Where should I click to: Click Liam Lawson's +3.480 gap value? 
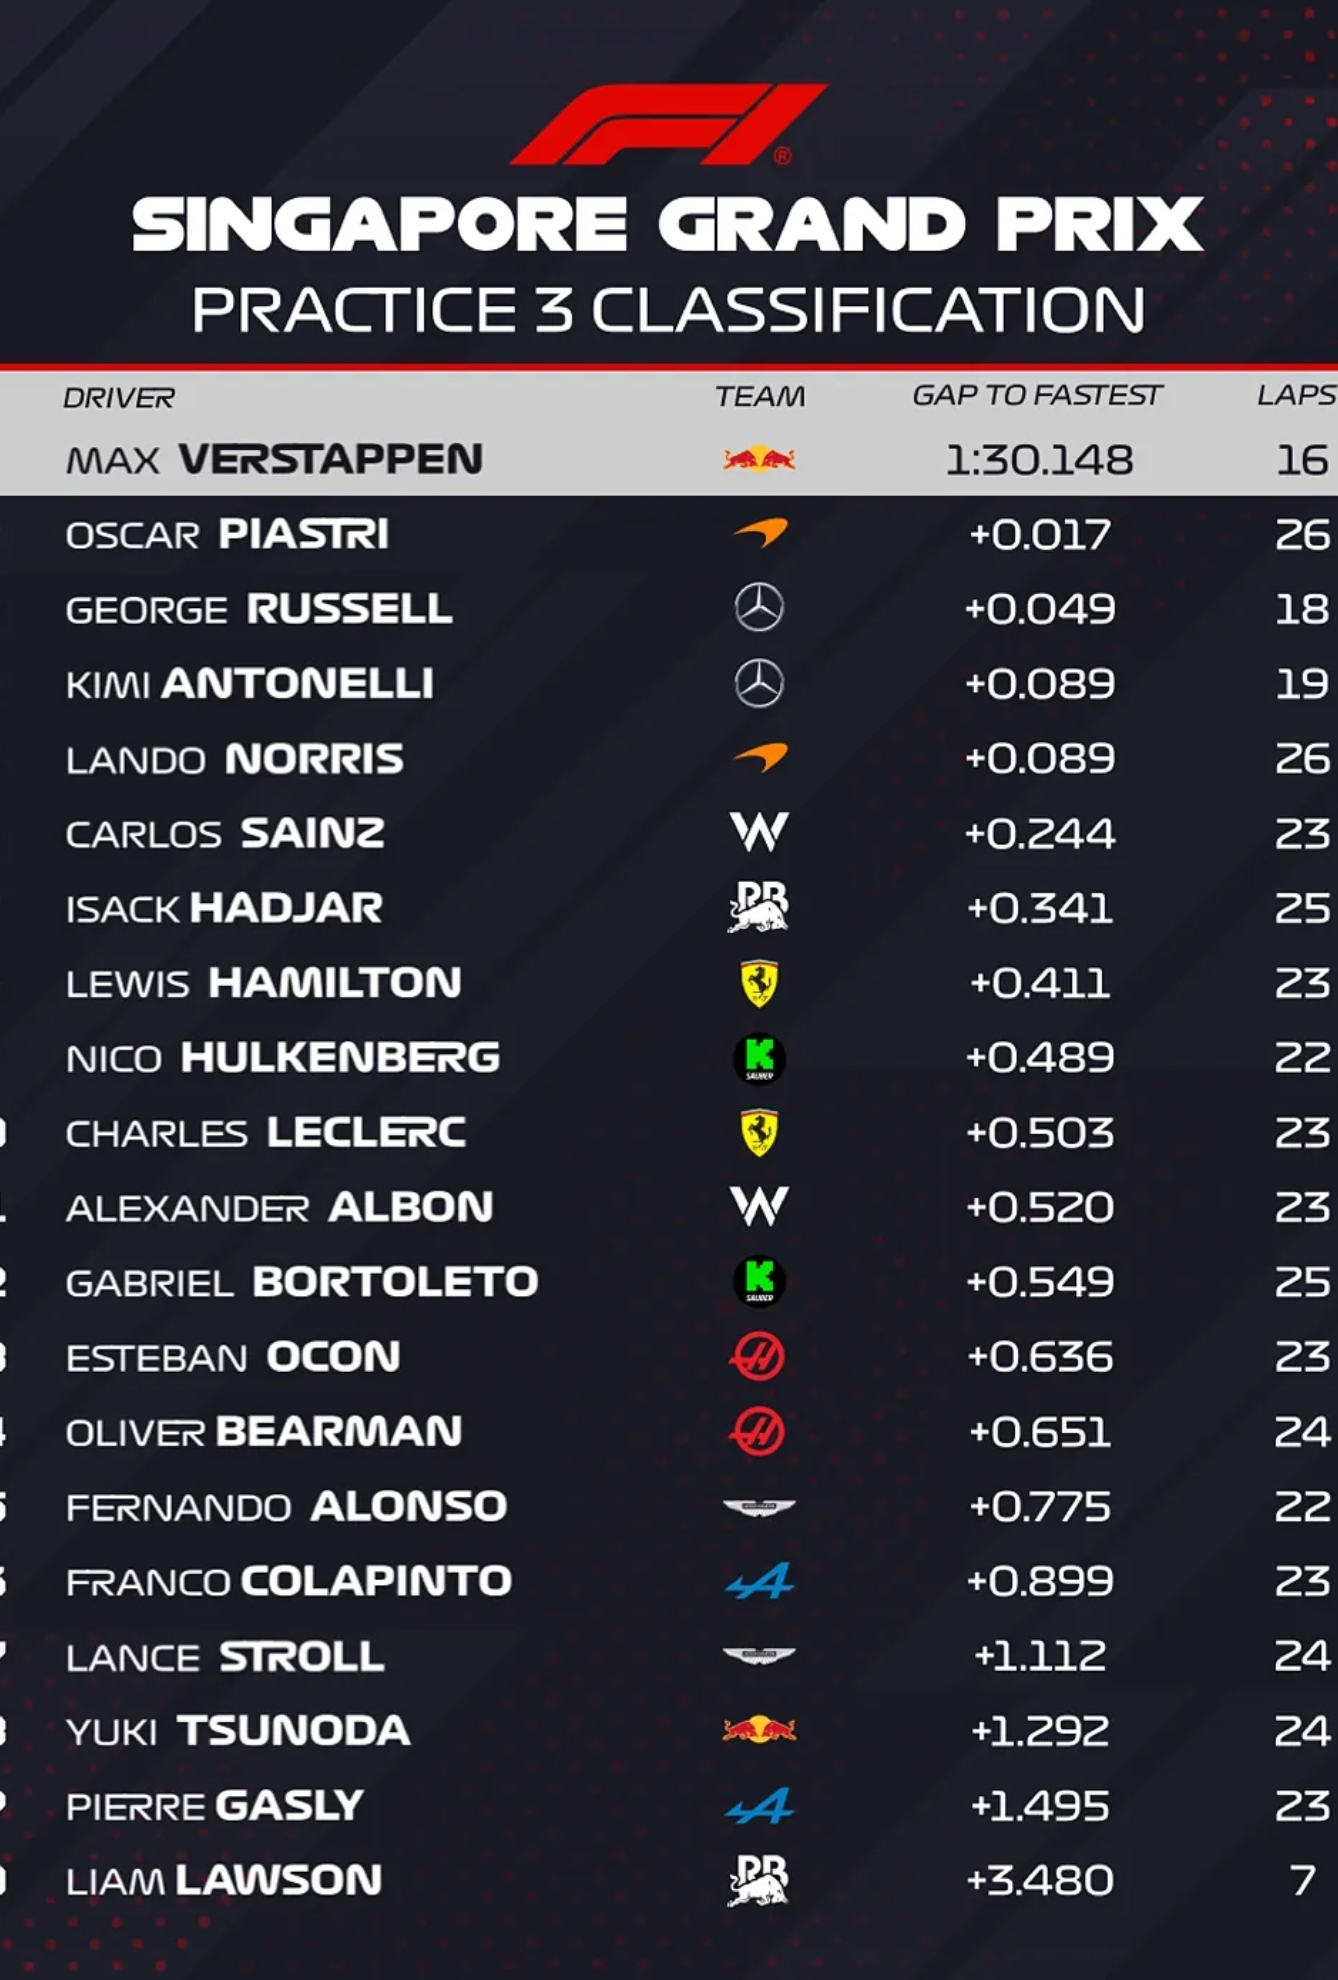click(x=1039, y=1880)
